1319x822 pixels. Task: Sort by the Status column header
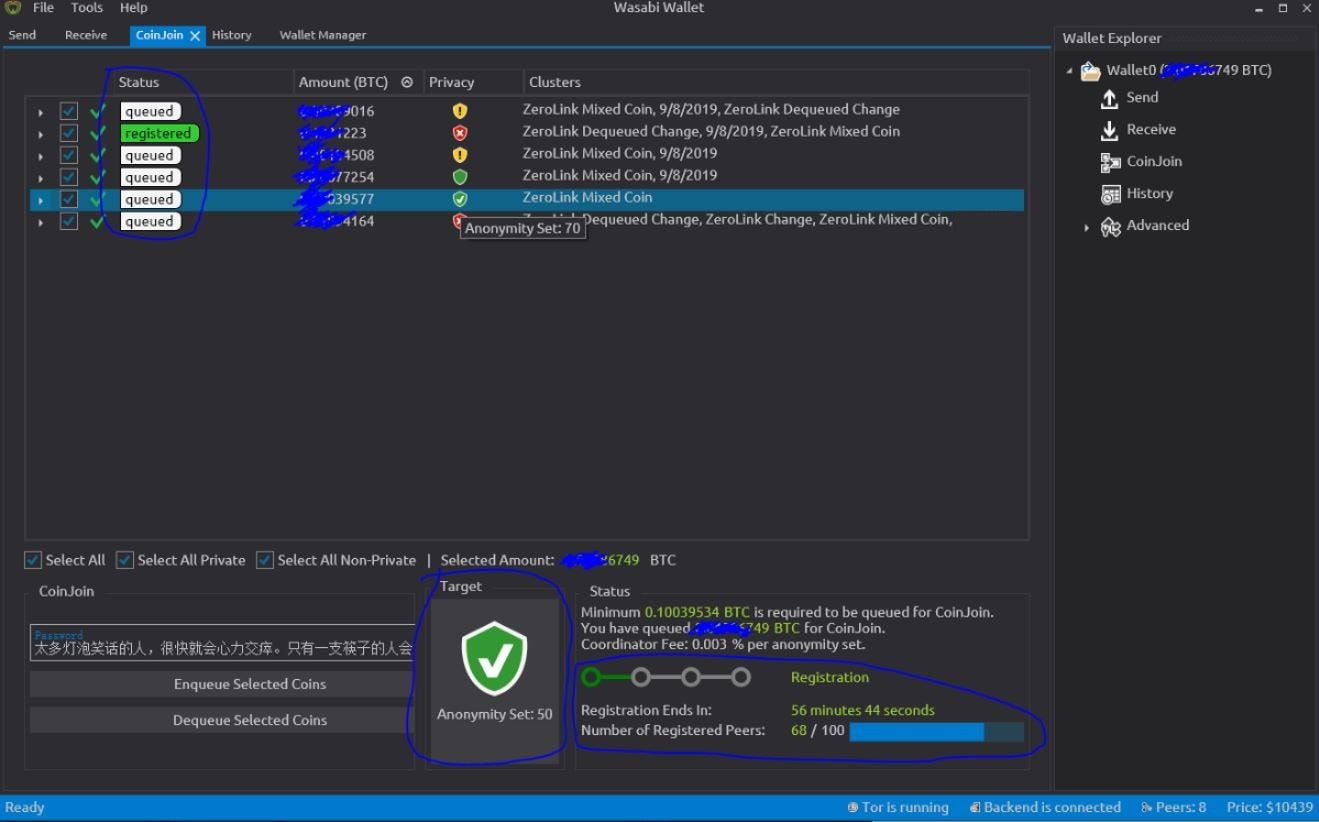139,82
